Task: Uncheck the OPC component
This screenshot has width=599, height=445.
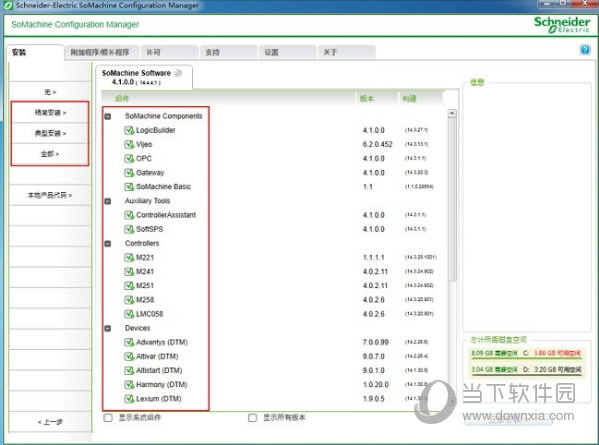Action: tap(129, 159)
